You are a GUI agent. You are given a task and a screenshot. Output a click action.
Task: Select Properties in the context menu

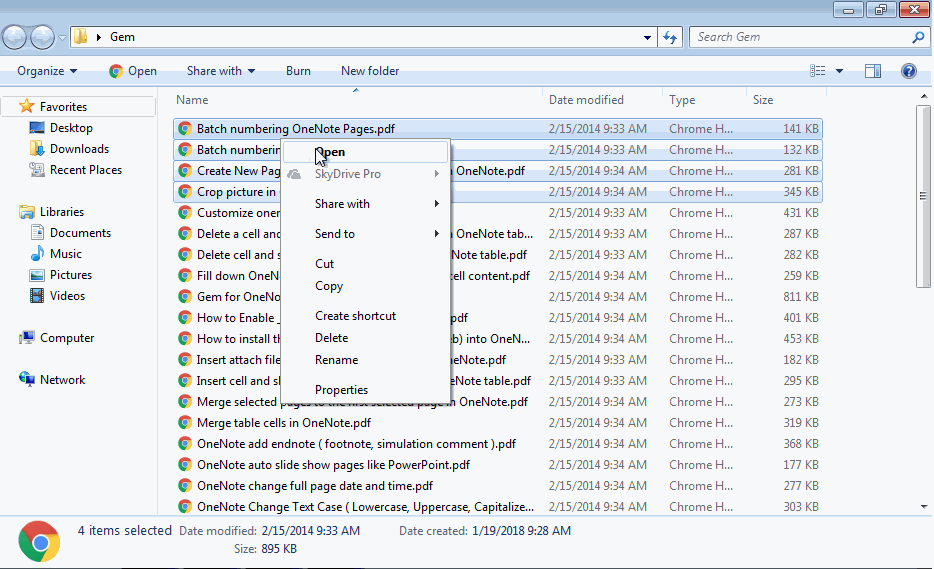[341, 390]
